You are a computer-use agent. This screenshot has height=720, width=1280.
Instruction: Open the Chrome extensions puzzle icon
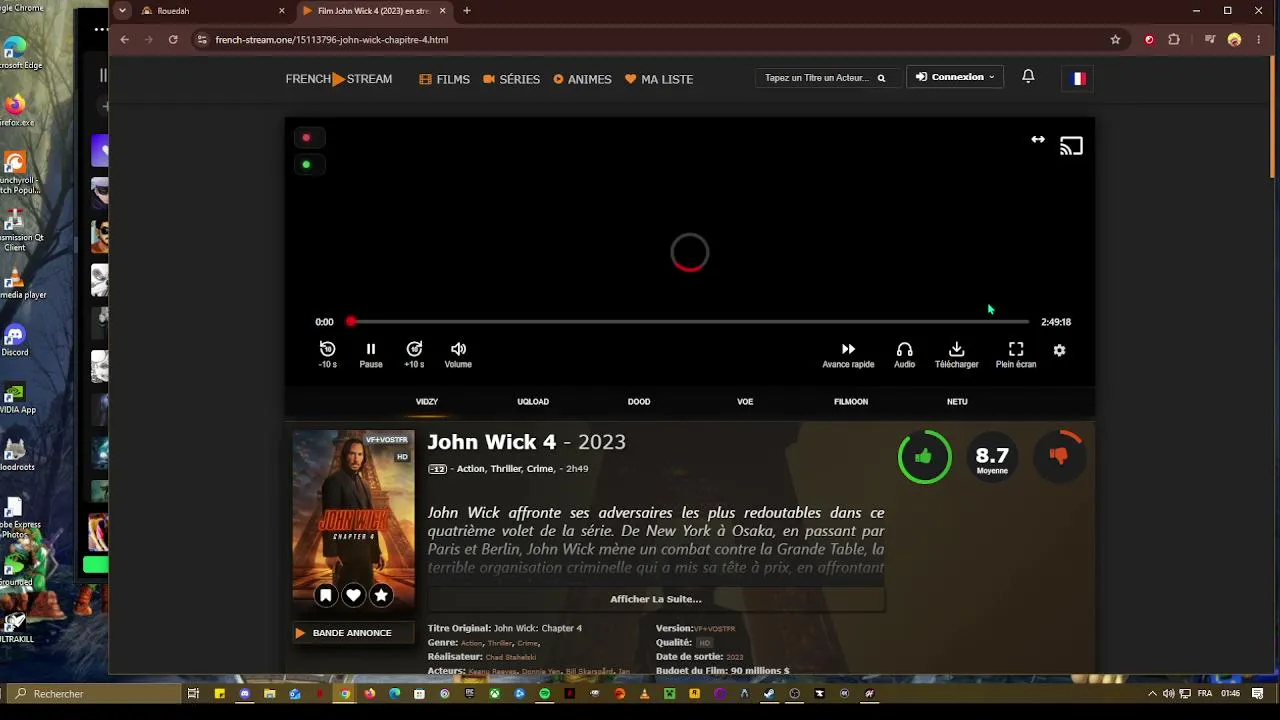click(x=1174, y=40)
